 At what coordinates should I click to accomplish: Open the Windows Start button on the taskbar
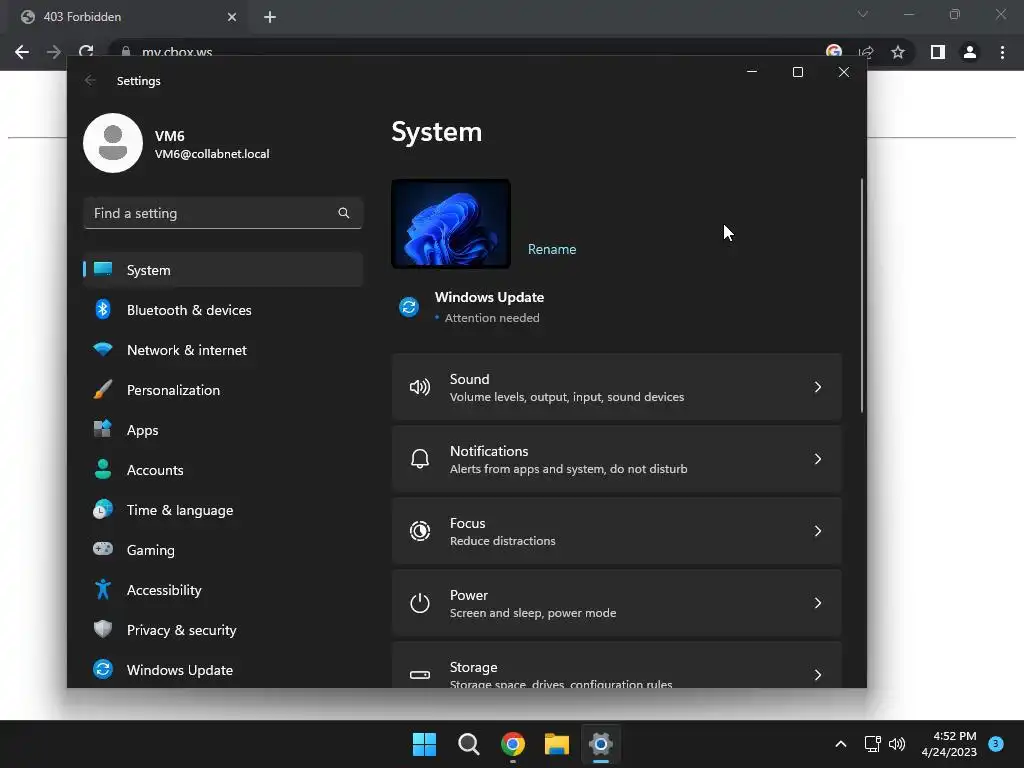[x=424, y=744]
